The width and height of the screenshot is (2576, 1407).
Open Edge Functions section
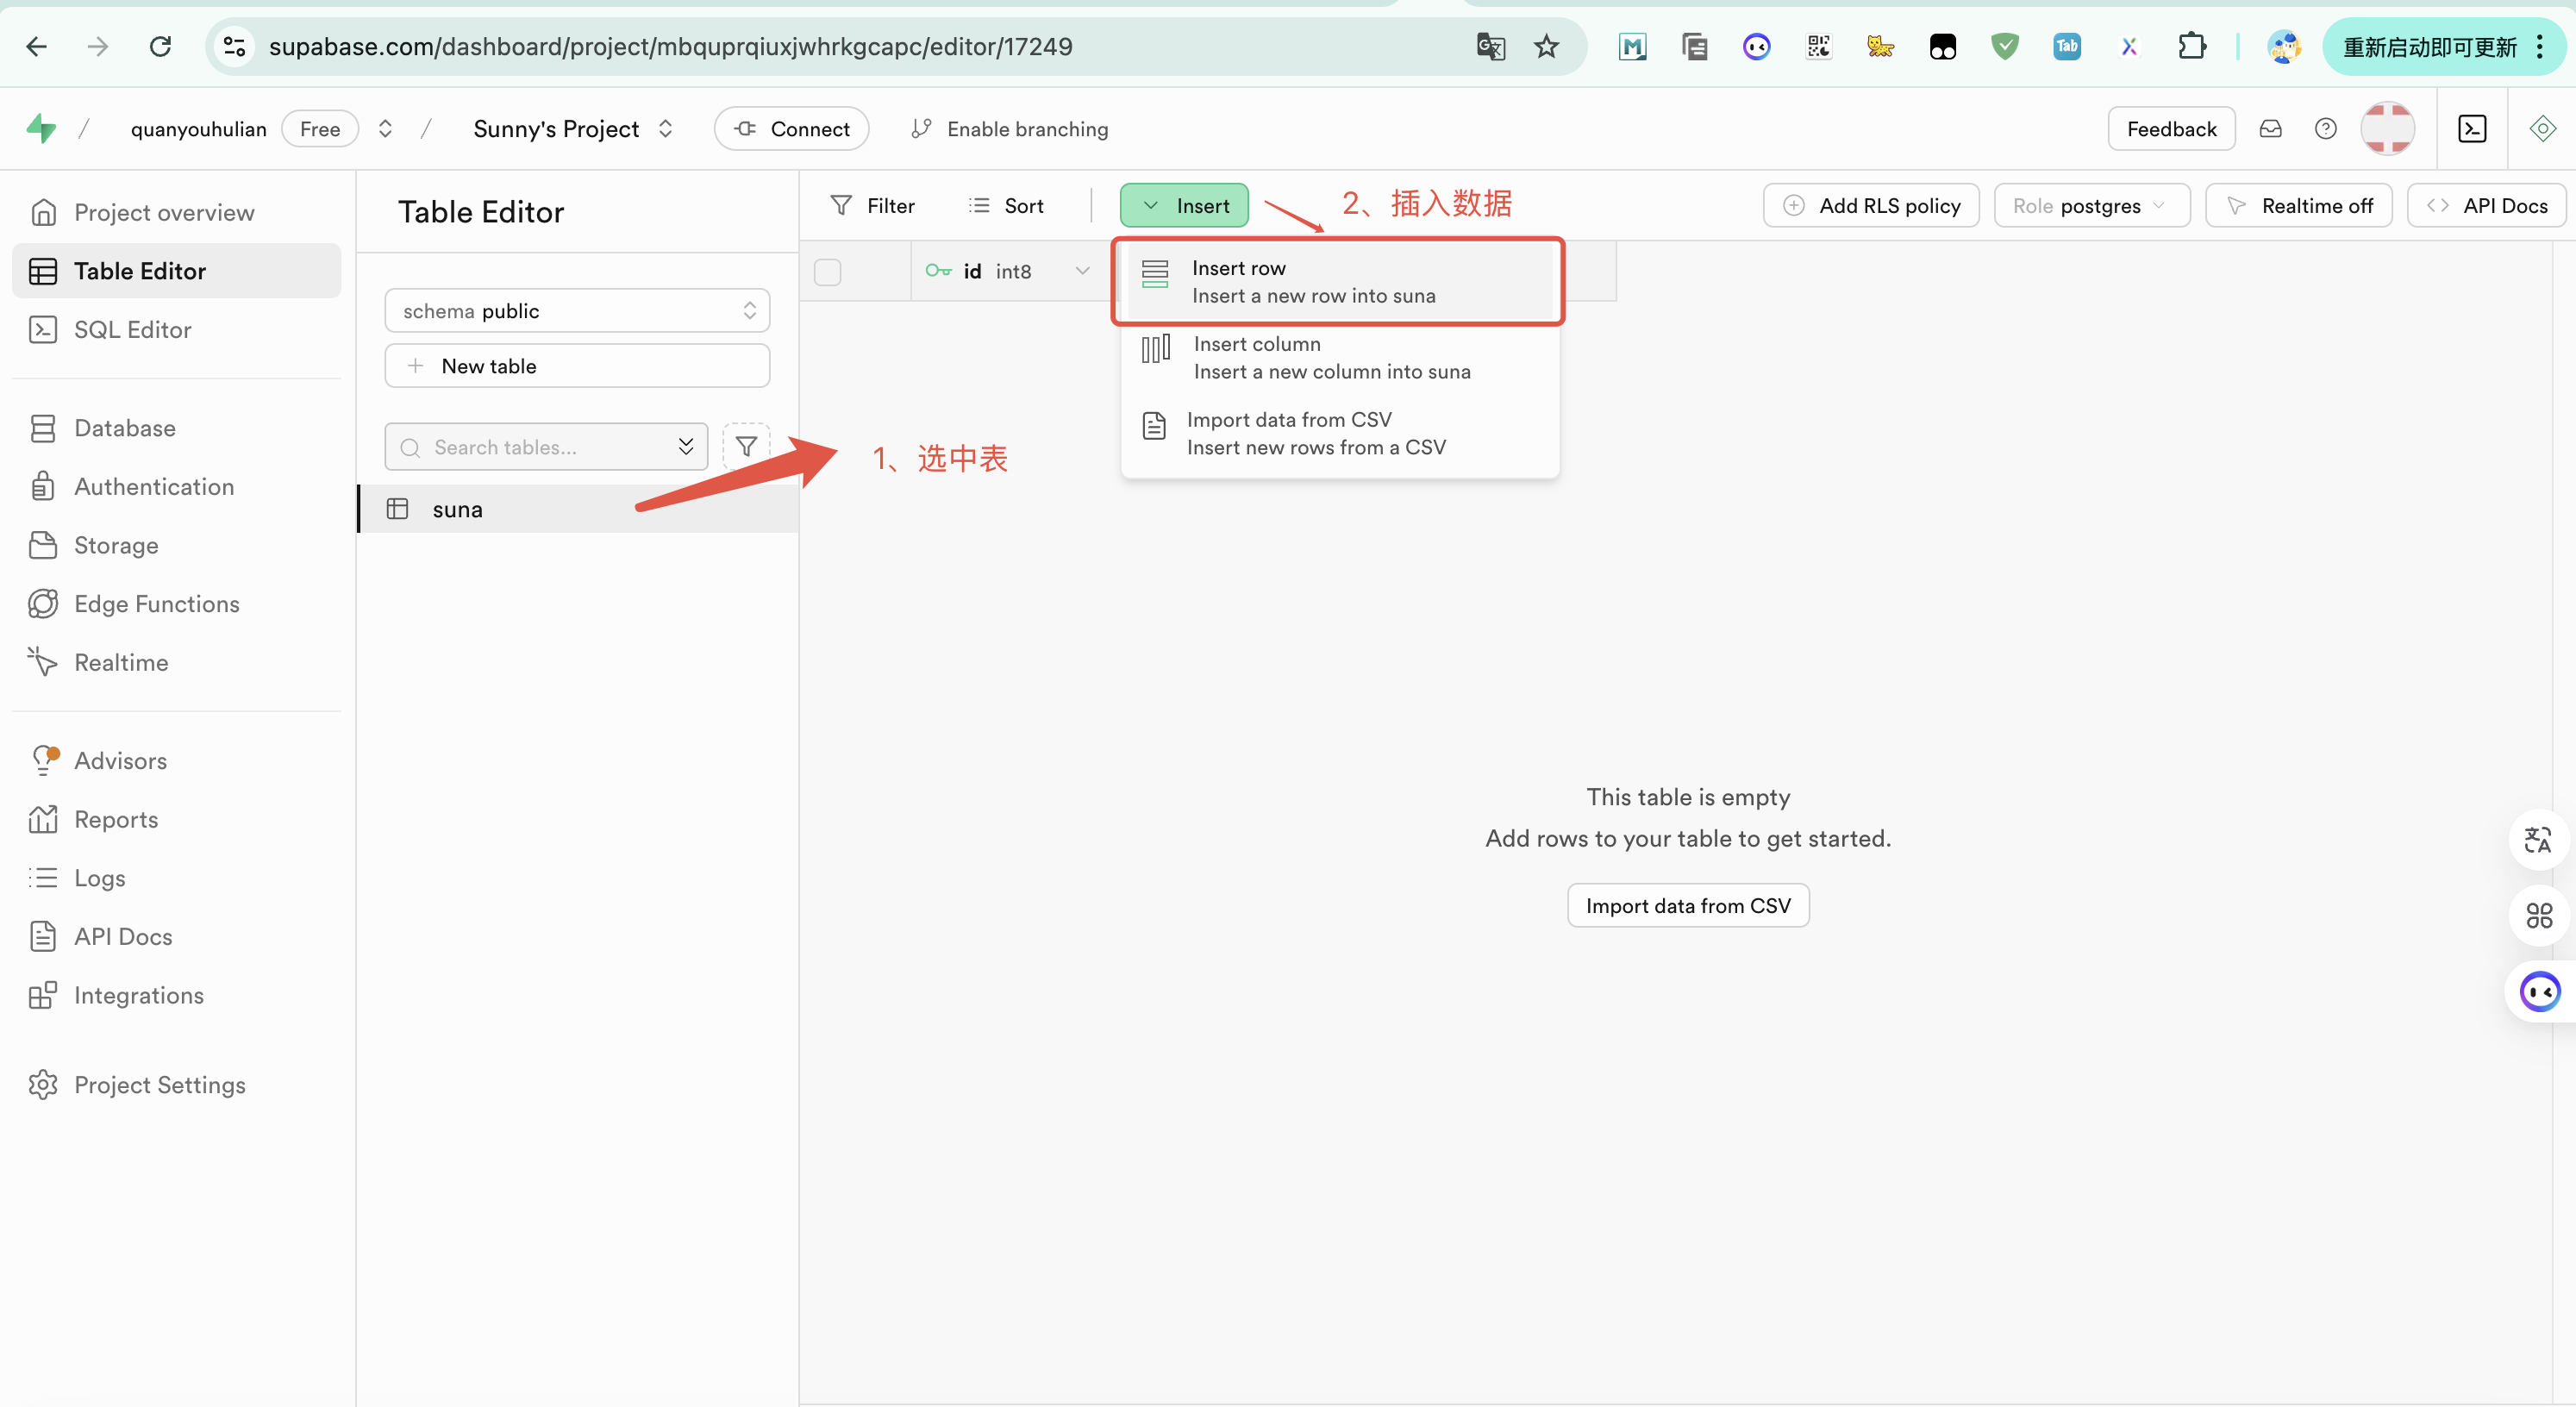[x=156, y=604]
